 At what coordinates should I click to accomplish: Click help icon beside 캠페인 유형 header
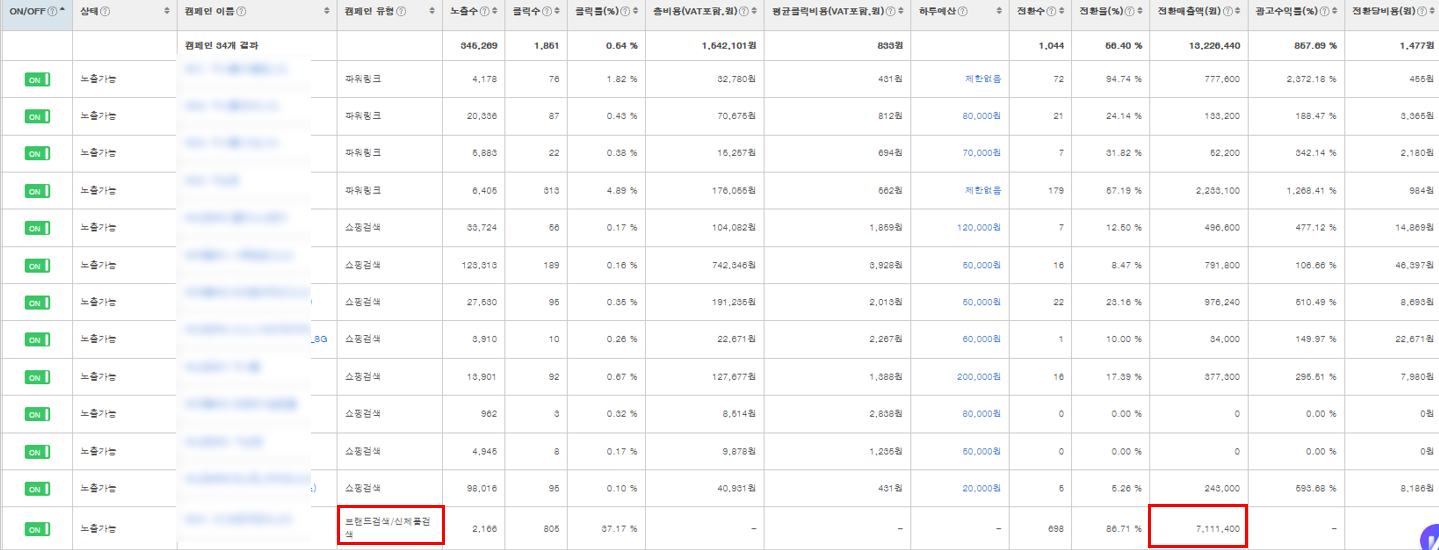401,11
